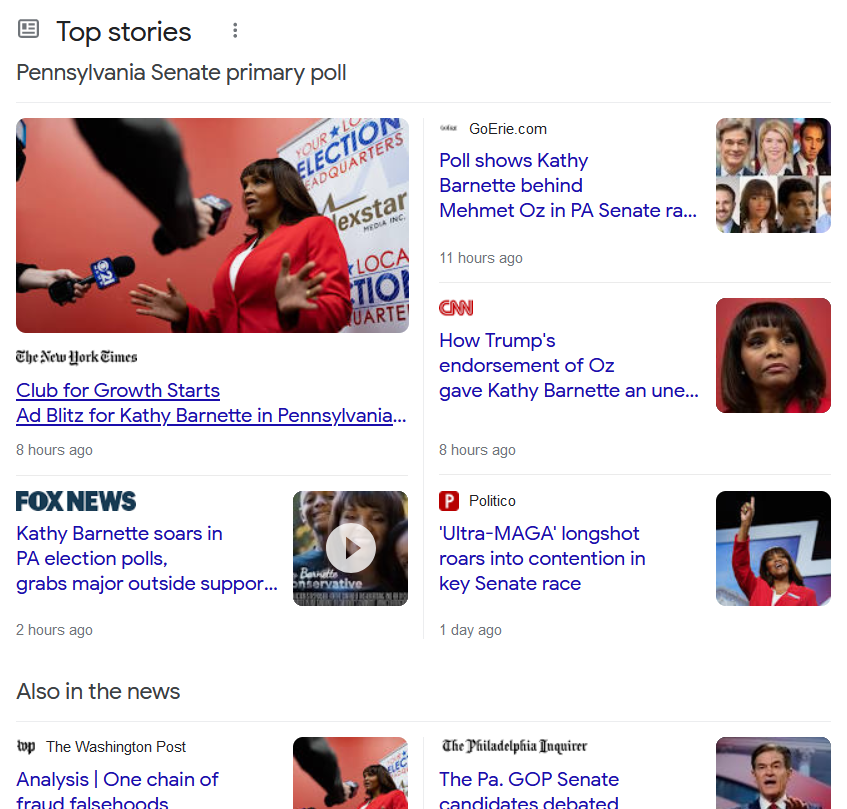Screen dimensions: 847x809
Task: Click The Philadelphia Inquirer logo
Action: pyautogui.click(x=514, y=746)
